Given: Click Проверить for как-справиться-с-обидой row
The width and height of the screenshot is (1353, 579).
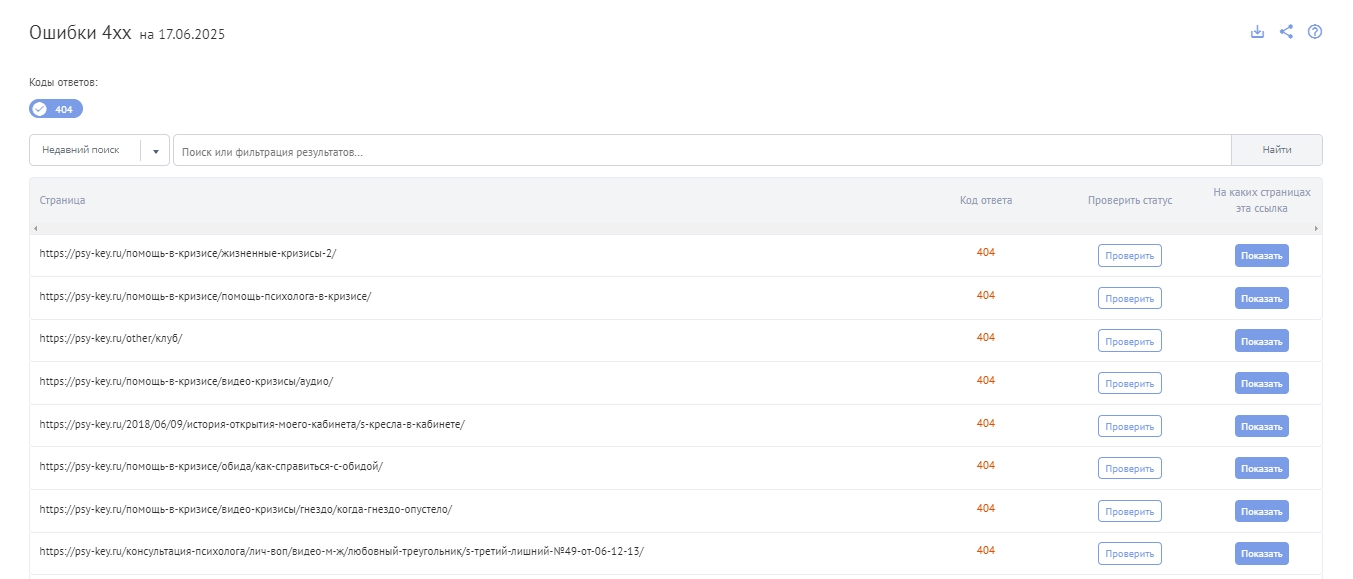Looking at the screenshot, I should (x=1130, y=468).
